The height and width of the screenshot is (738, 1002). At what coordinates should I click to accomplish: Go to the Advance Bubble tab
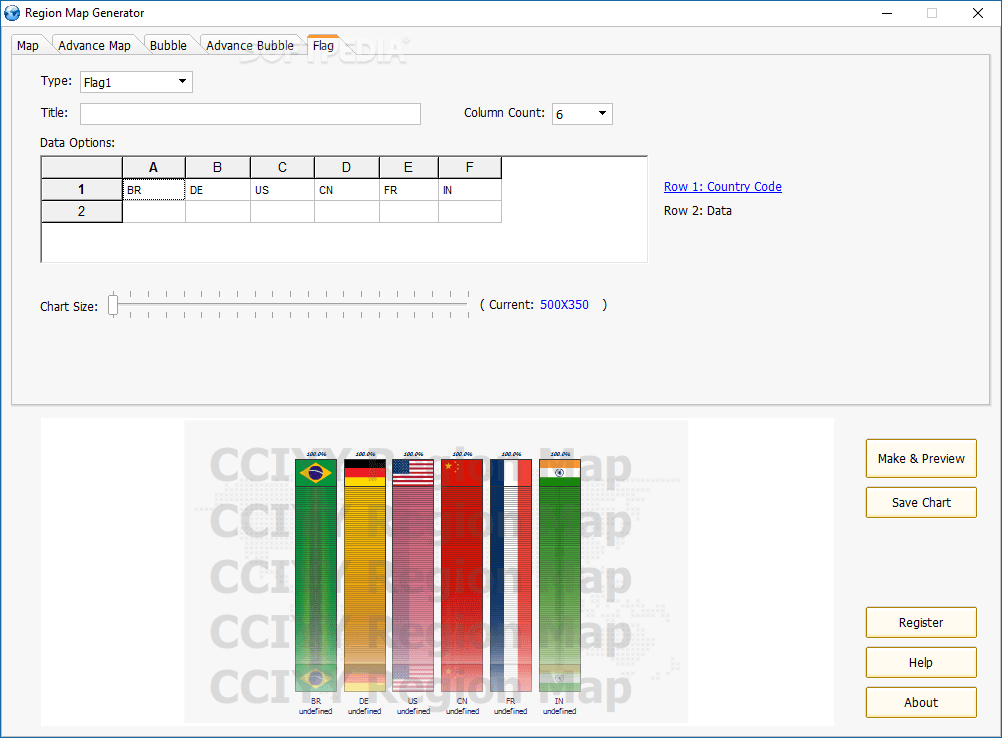250,45
